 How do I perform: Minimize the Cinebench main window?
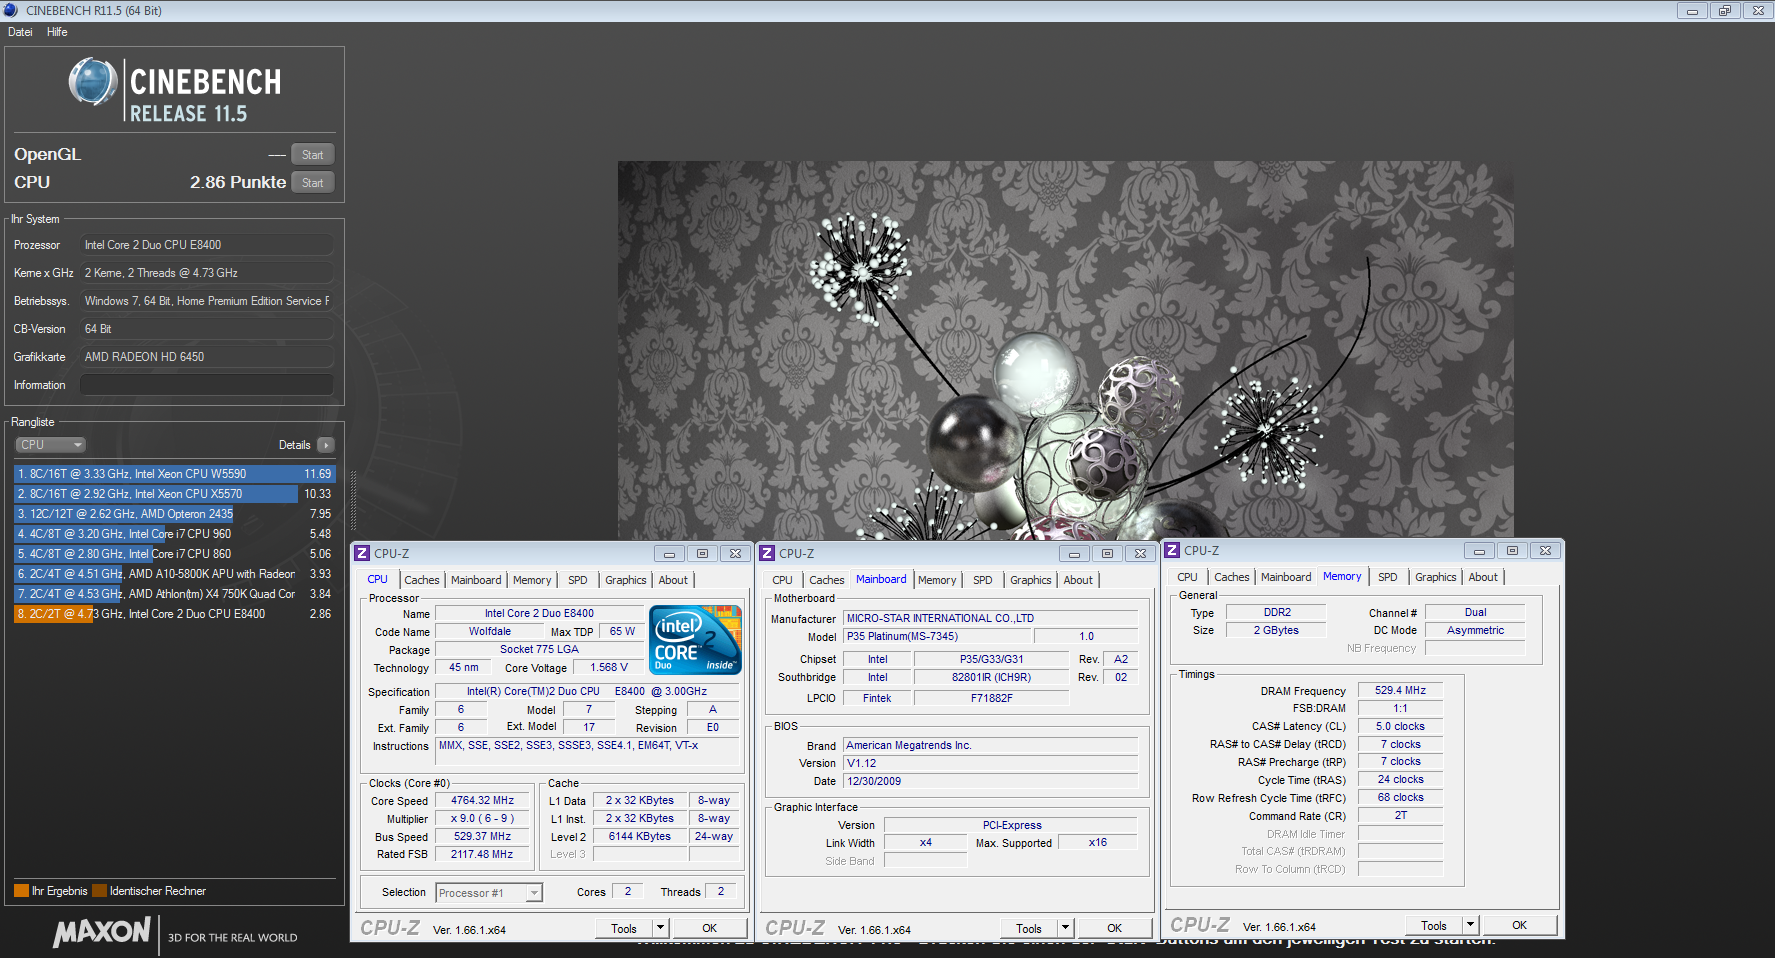pos(1692,11)
